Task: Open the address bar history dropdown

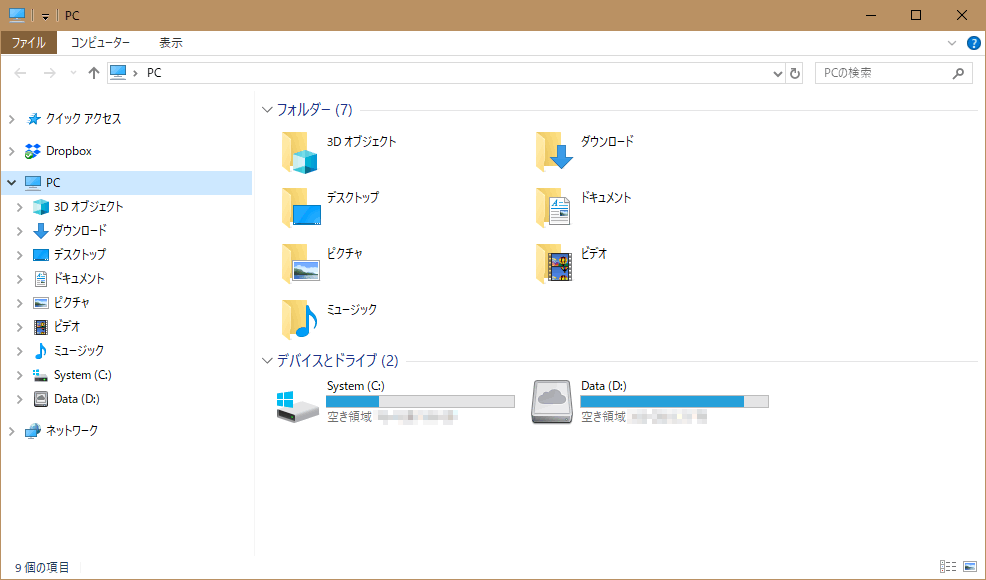Action: pyautogui.click(x=779, y=73)
